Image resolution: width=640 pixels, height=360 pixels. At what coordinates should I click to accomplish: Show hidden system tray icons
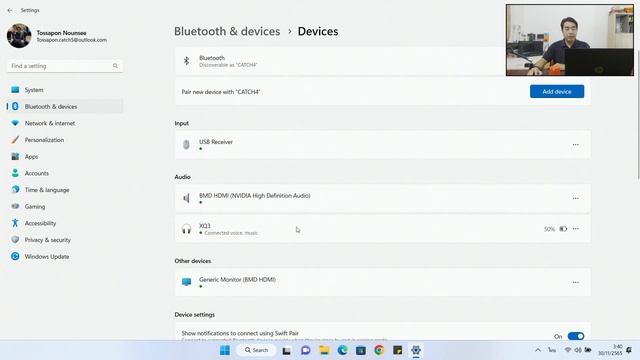tap(538, 350)
